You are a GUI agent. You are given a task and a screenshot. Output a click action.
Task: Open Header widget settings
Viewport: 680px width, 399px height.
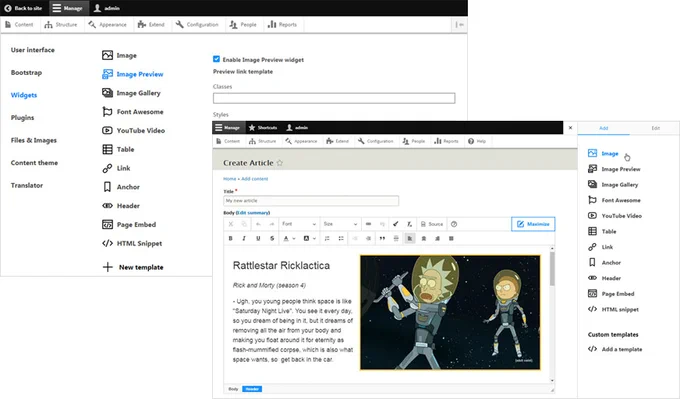(121, 206)
